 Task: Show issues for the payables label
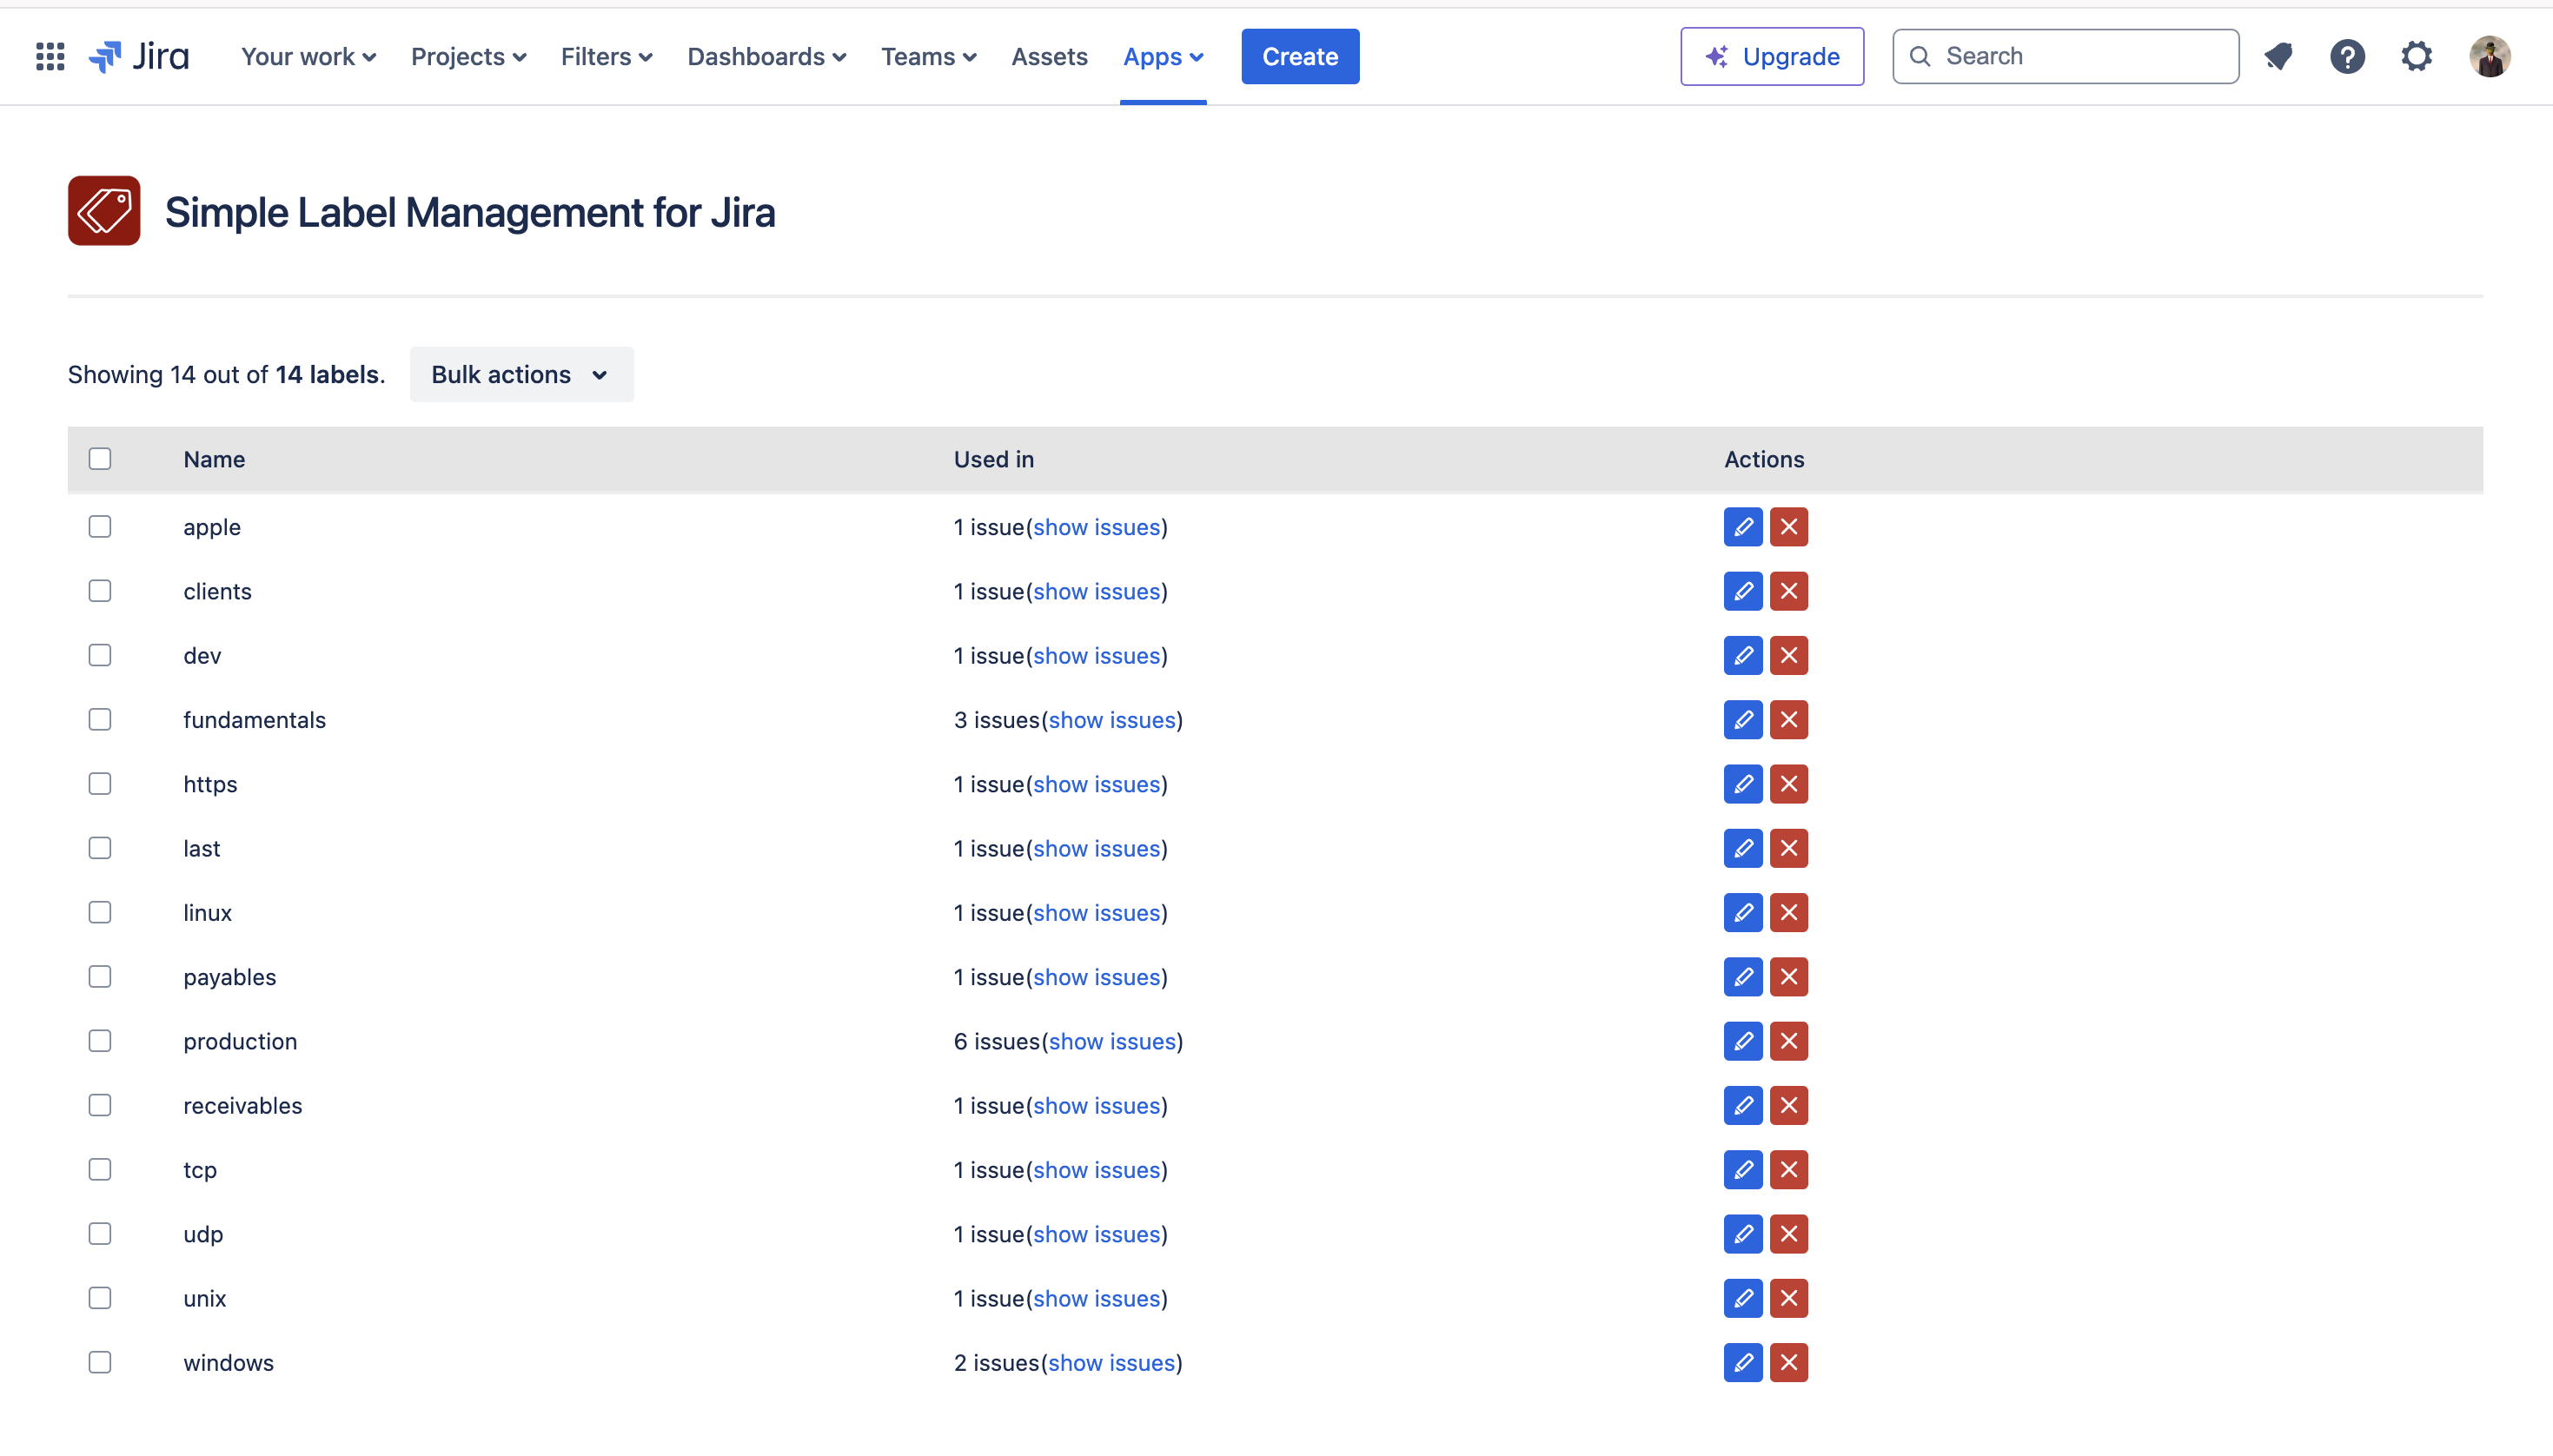pyautogui.click(x=1096, y=977)
